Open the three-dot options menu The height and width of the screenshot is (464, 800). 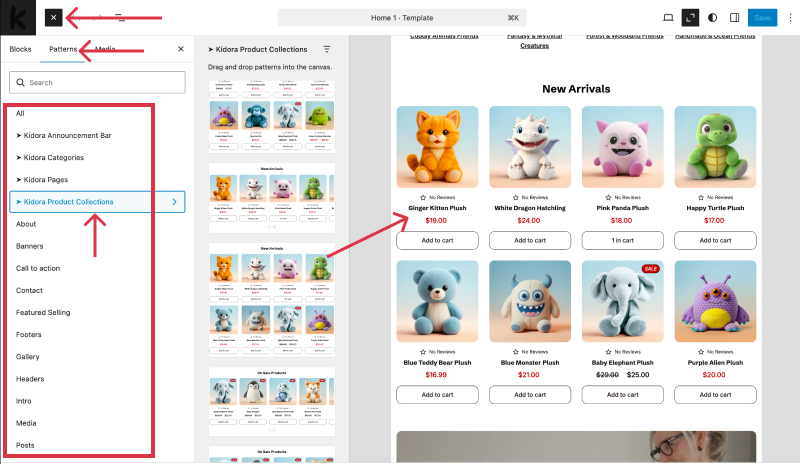[x=790, y=17]
